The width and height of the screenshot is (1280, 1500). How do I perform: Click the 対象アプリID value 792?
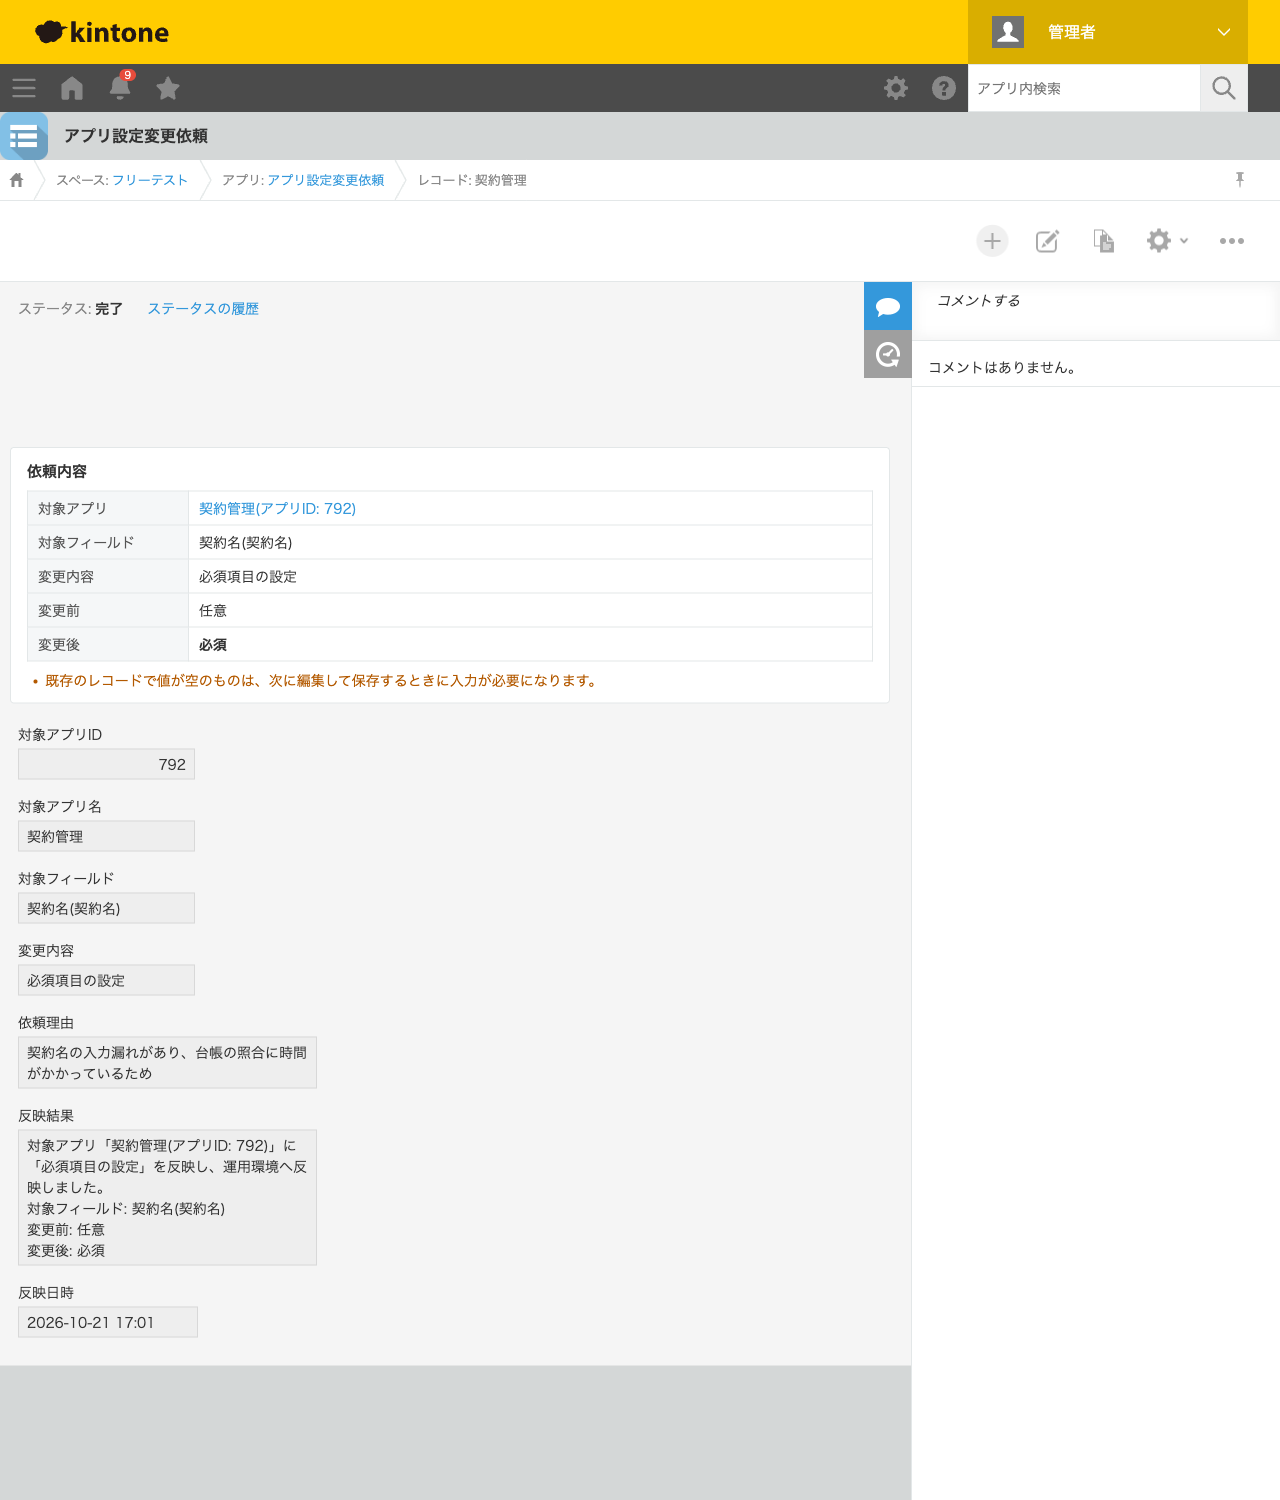coord(106,765)
